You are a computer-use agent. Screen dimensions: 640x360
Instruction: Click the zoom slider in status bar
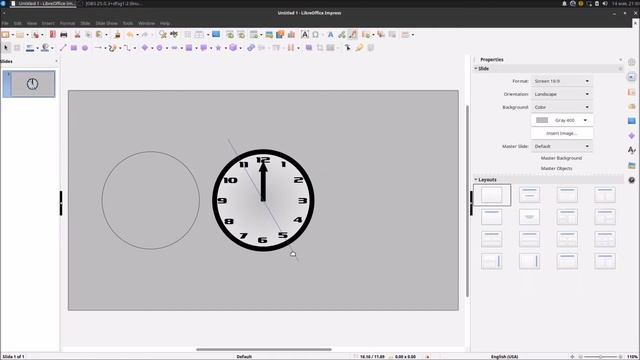pos(600,357)
